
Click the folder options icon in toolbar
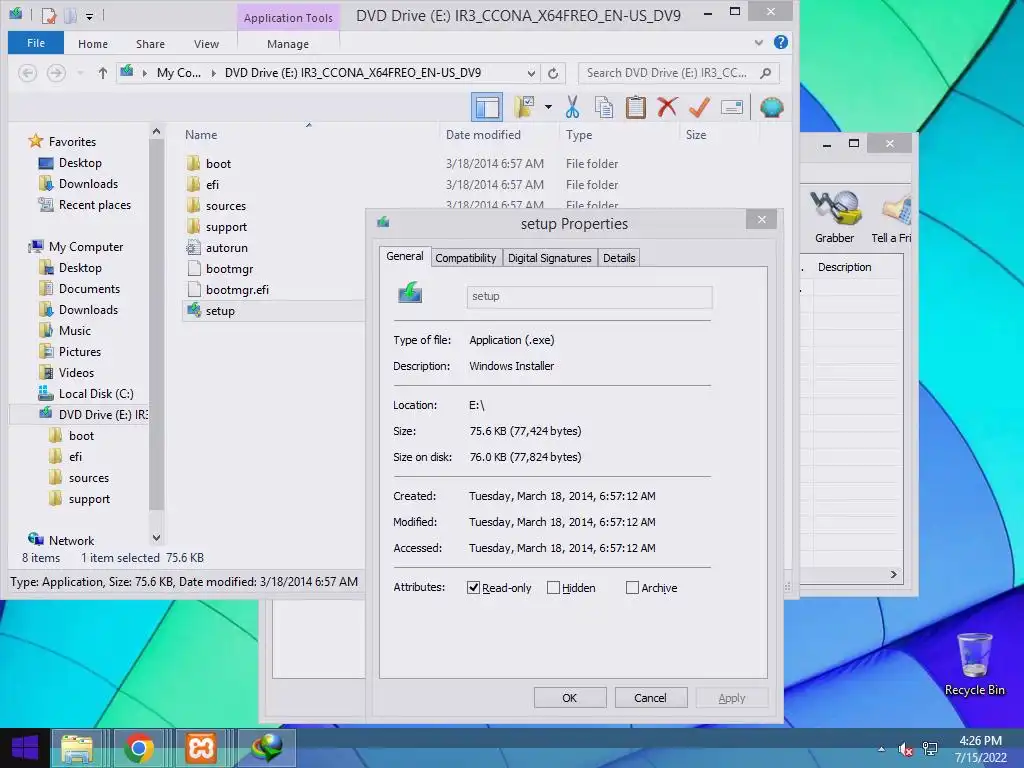pyautogui.click(x=524, y=107)
